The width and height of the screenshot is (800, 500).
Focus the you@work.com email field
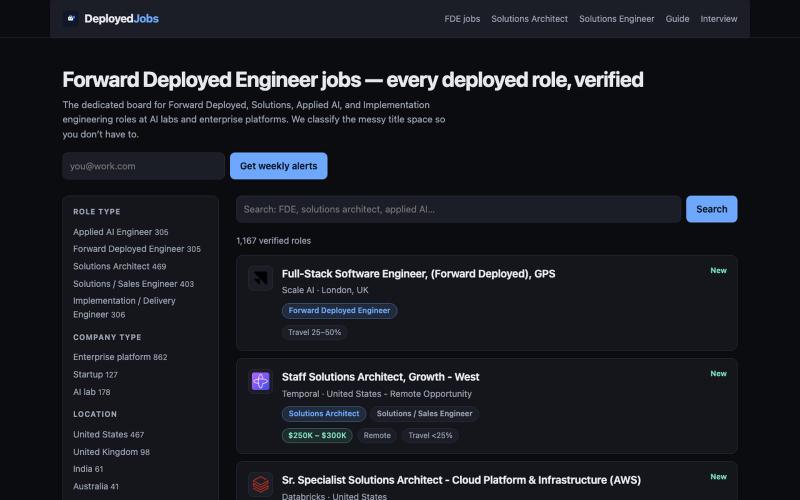[x=143, y=166]
